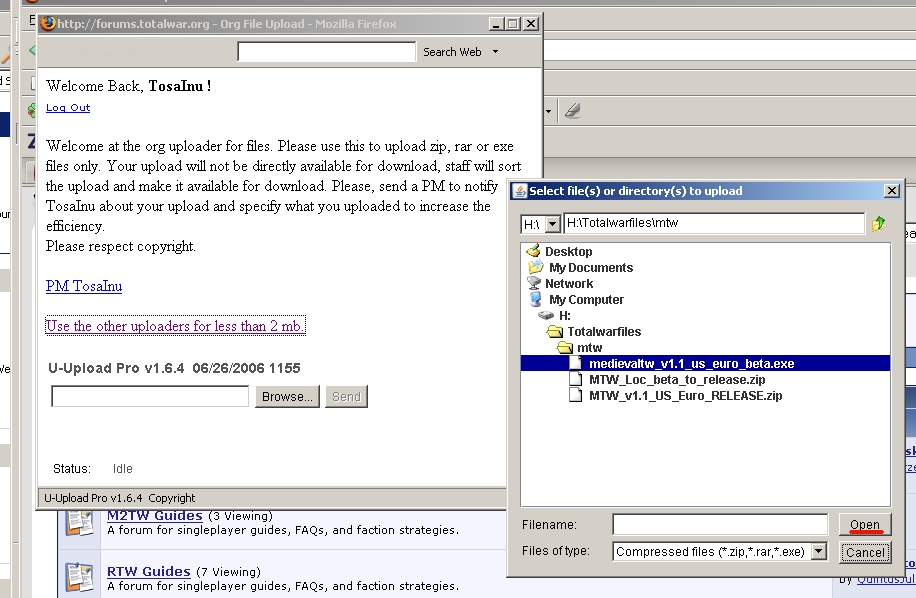Click the Log Out link
Image resolution: width=916 pixels, height=598 pixels.
coord(68,107)
